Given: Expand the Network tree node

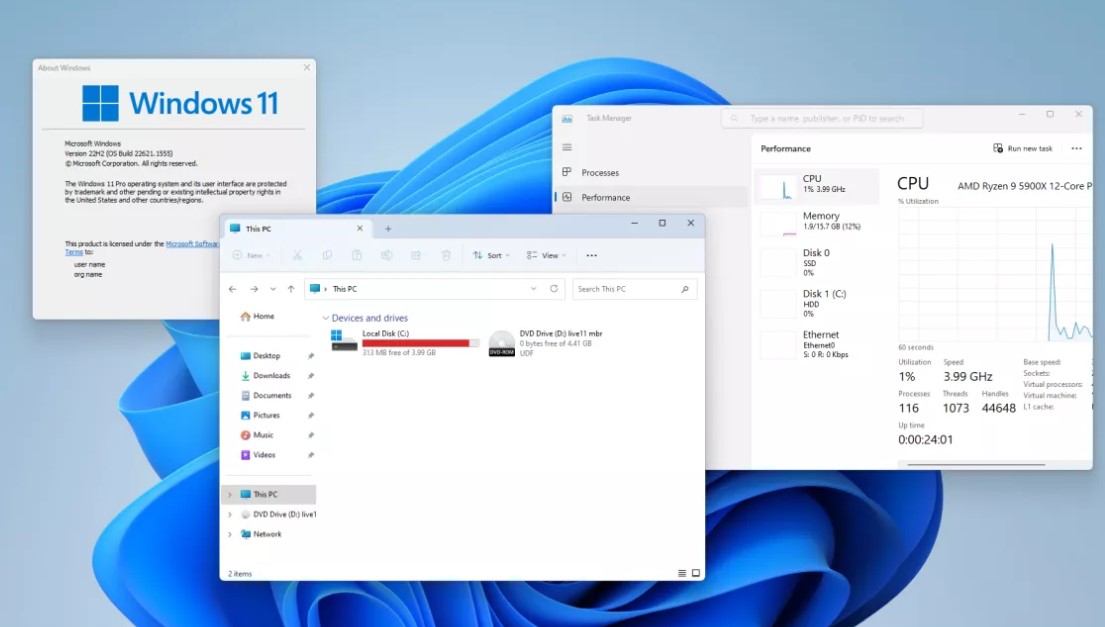Looking at the screenshot, I should pos(230,534).
